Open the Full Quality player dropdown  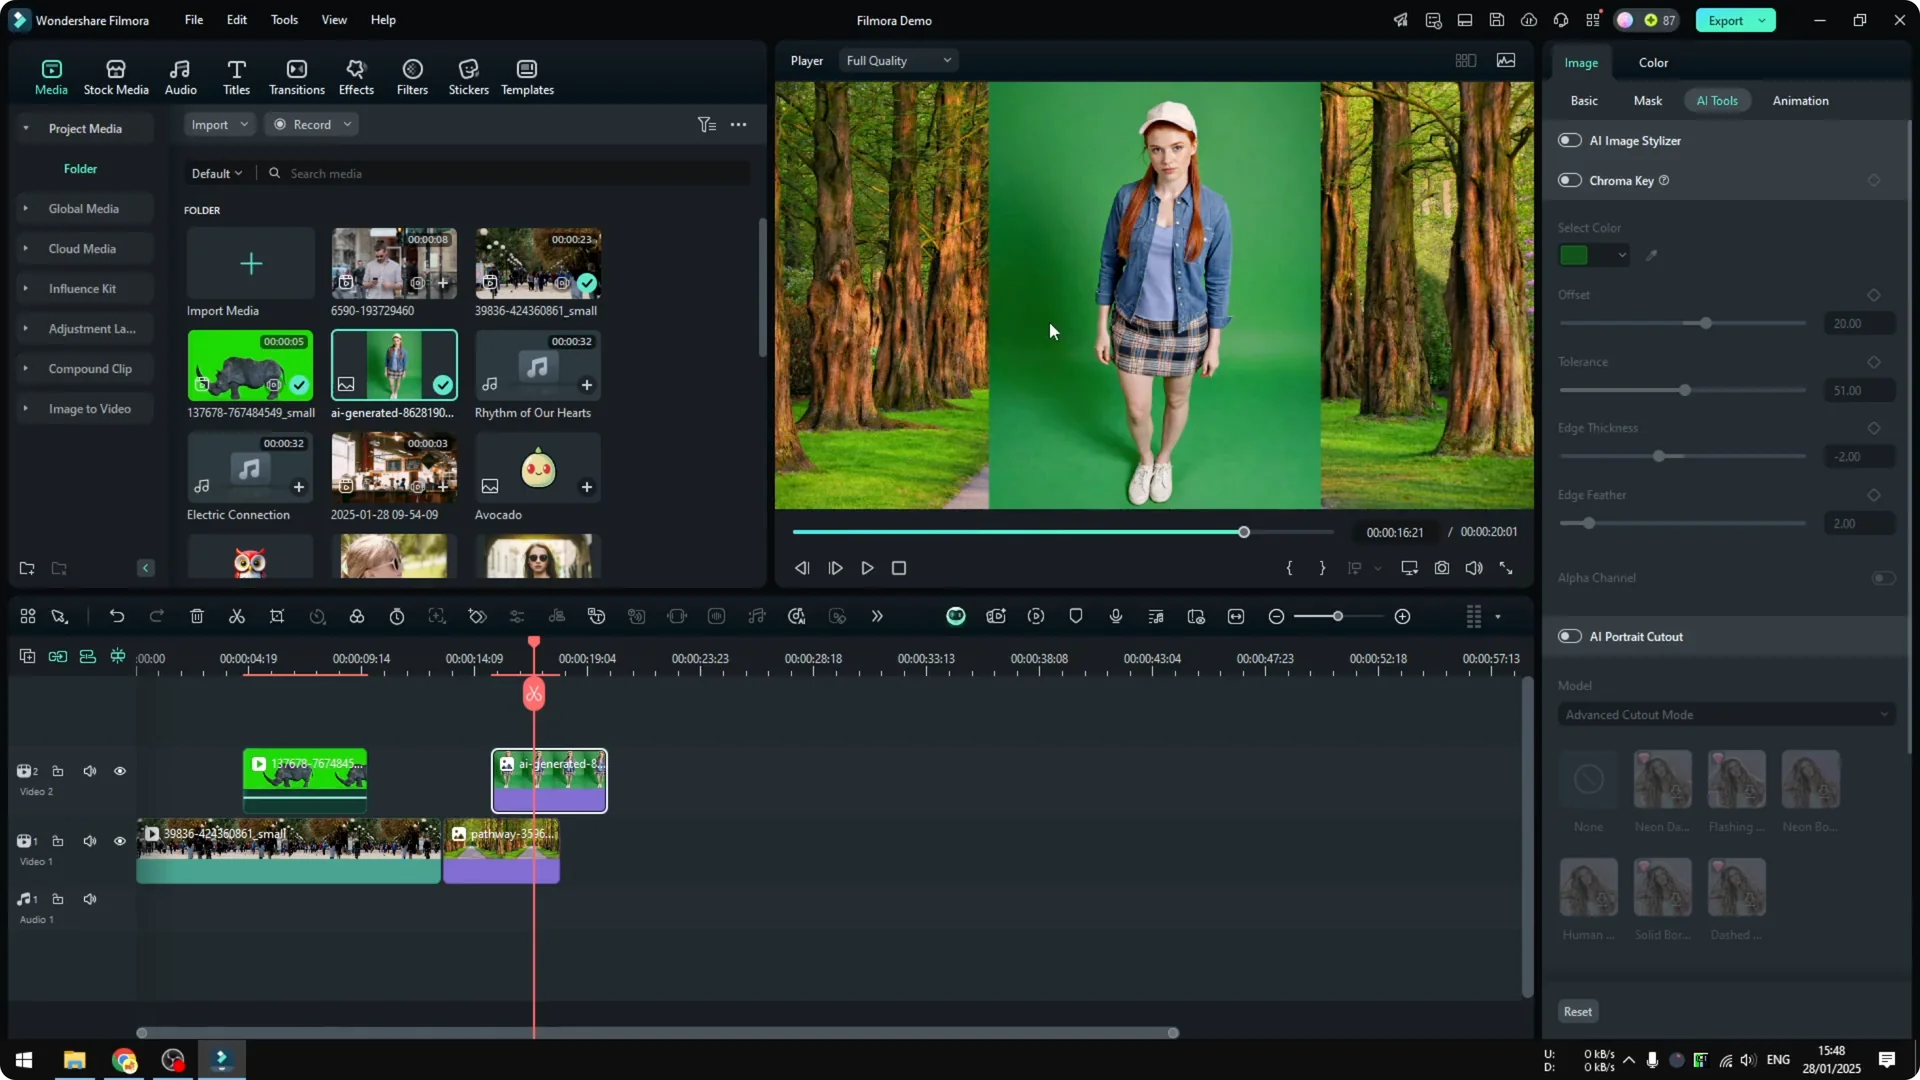pos(897,60)
